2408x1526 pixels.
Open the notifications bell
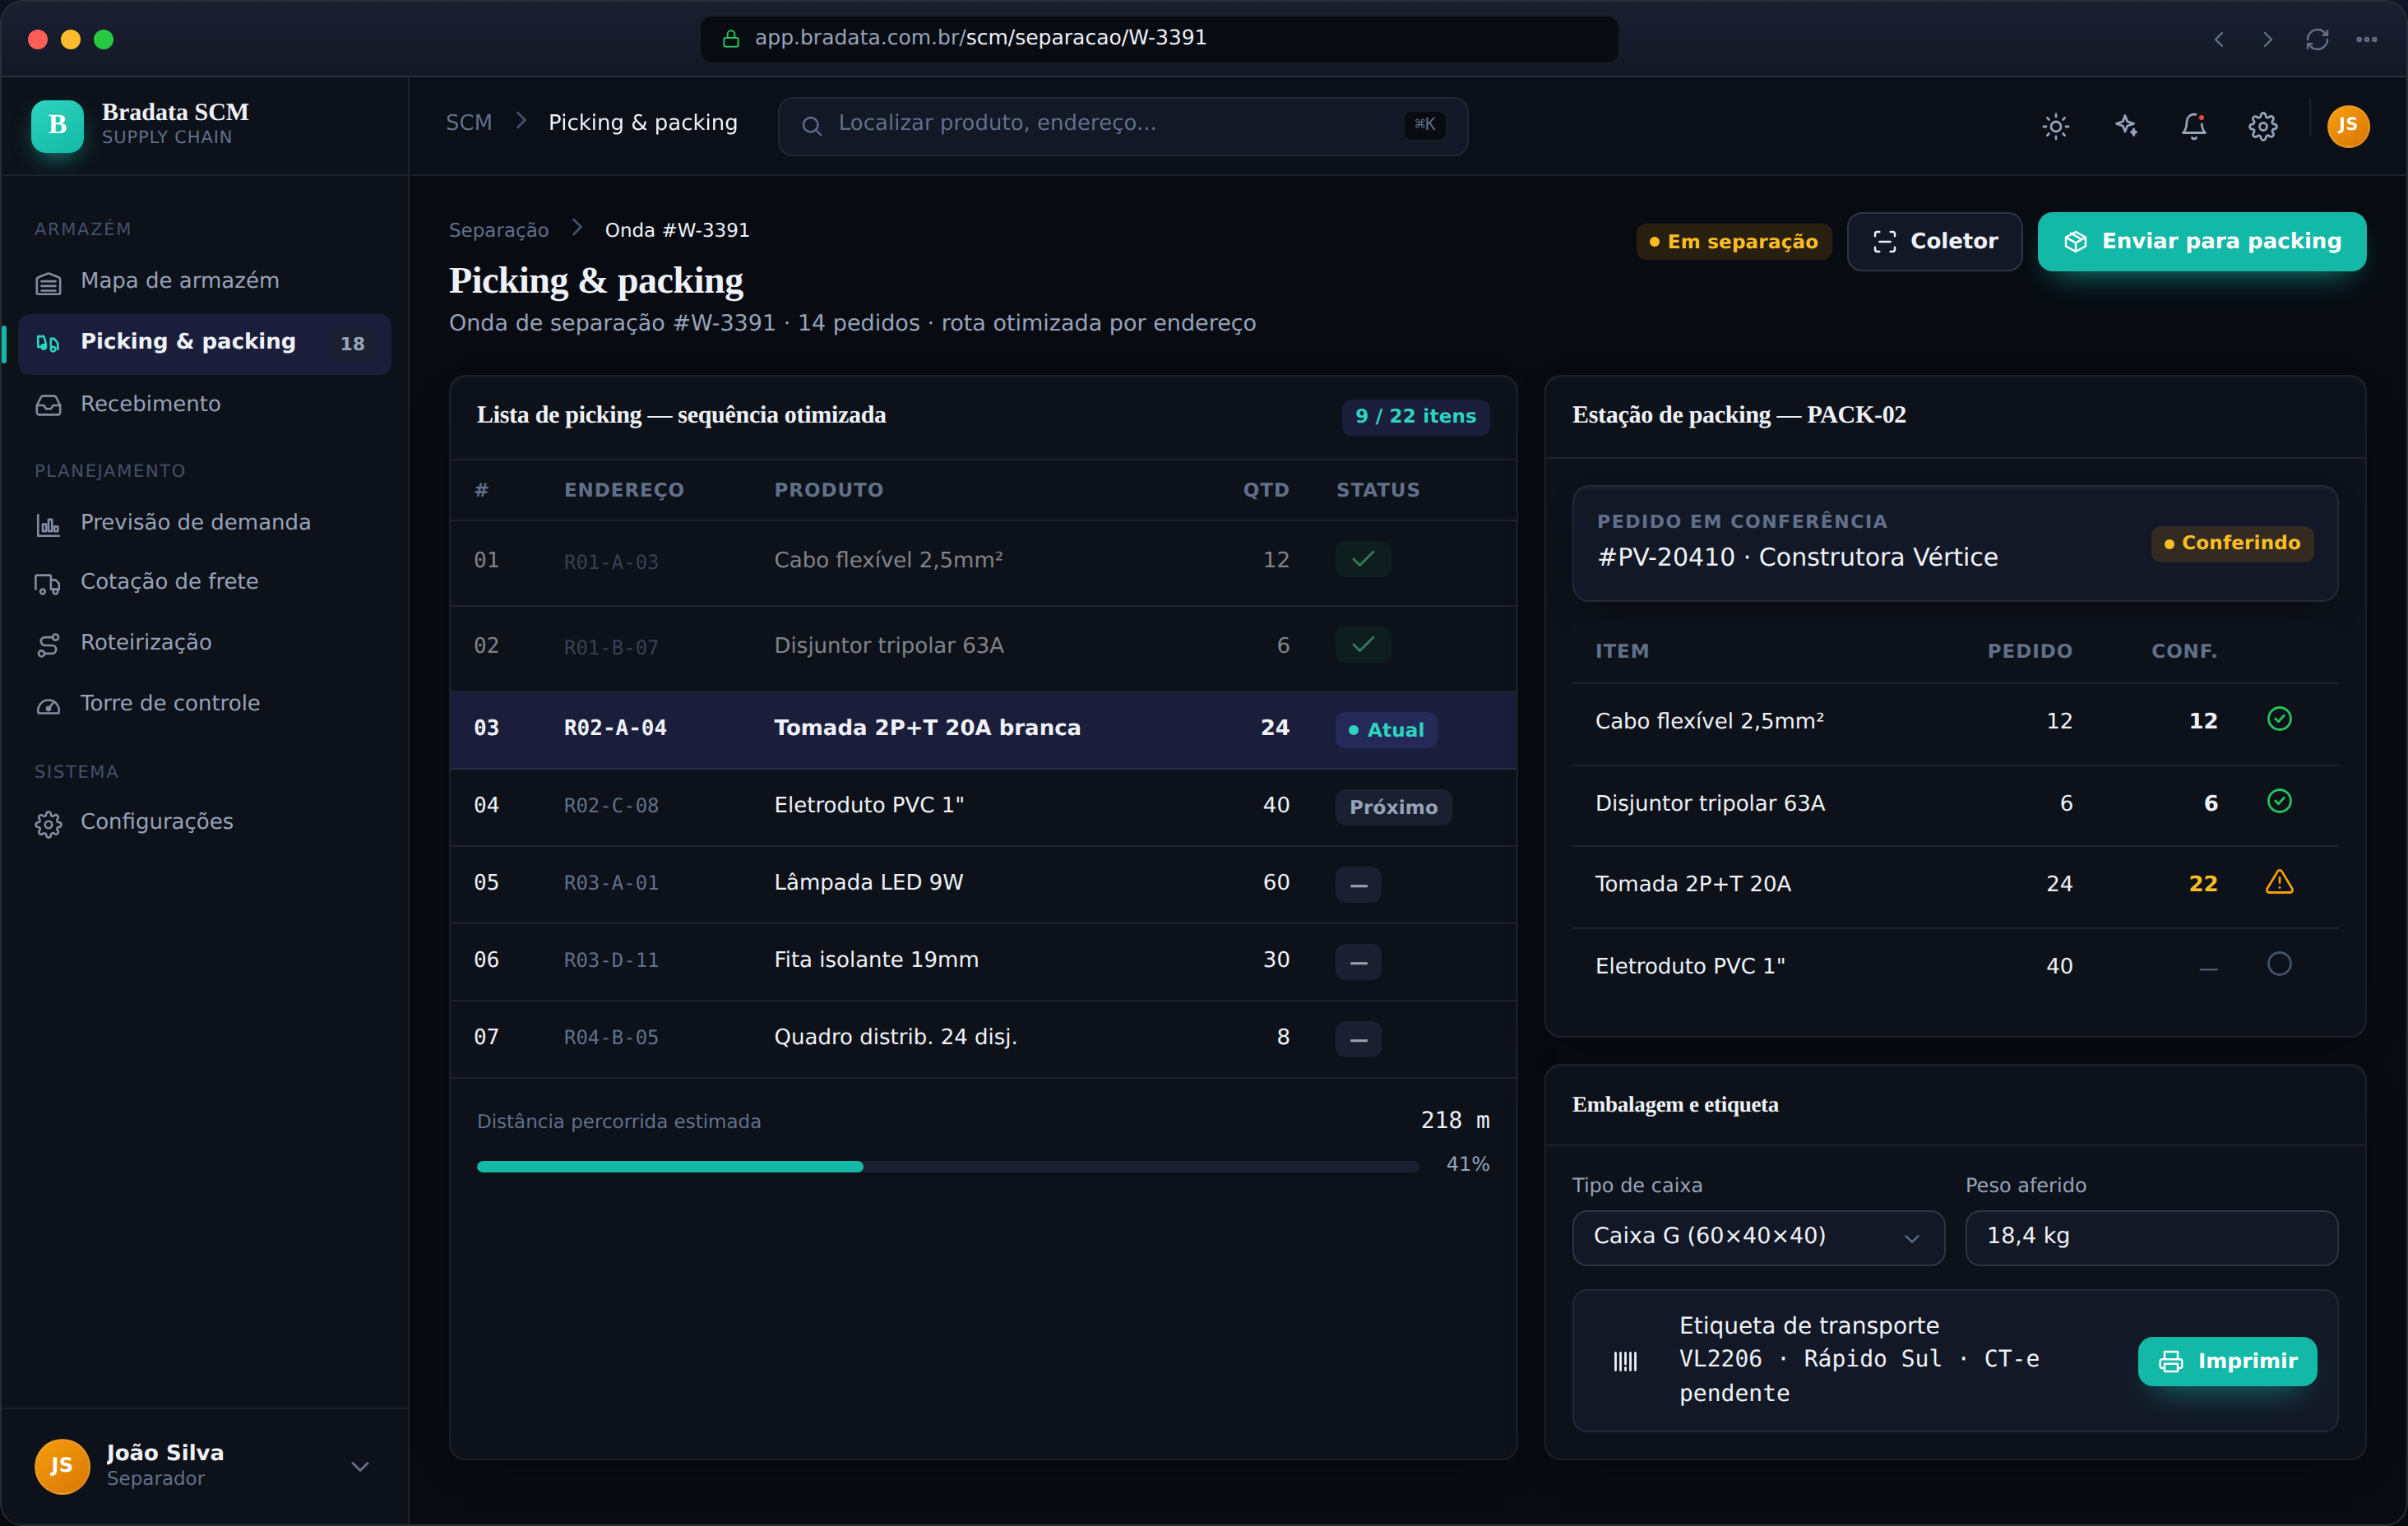[x=2194, y=126]
